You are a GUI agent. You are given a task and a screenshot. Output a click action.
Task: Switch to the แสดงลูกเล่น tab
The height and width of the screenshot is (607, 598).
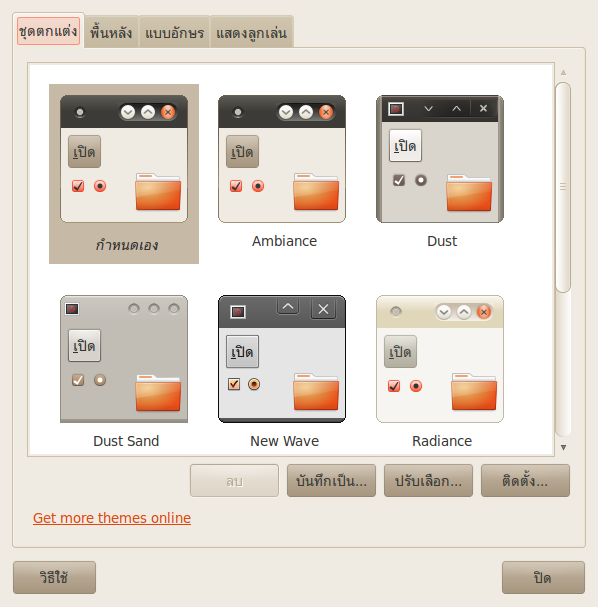coord(252,33)
